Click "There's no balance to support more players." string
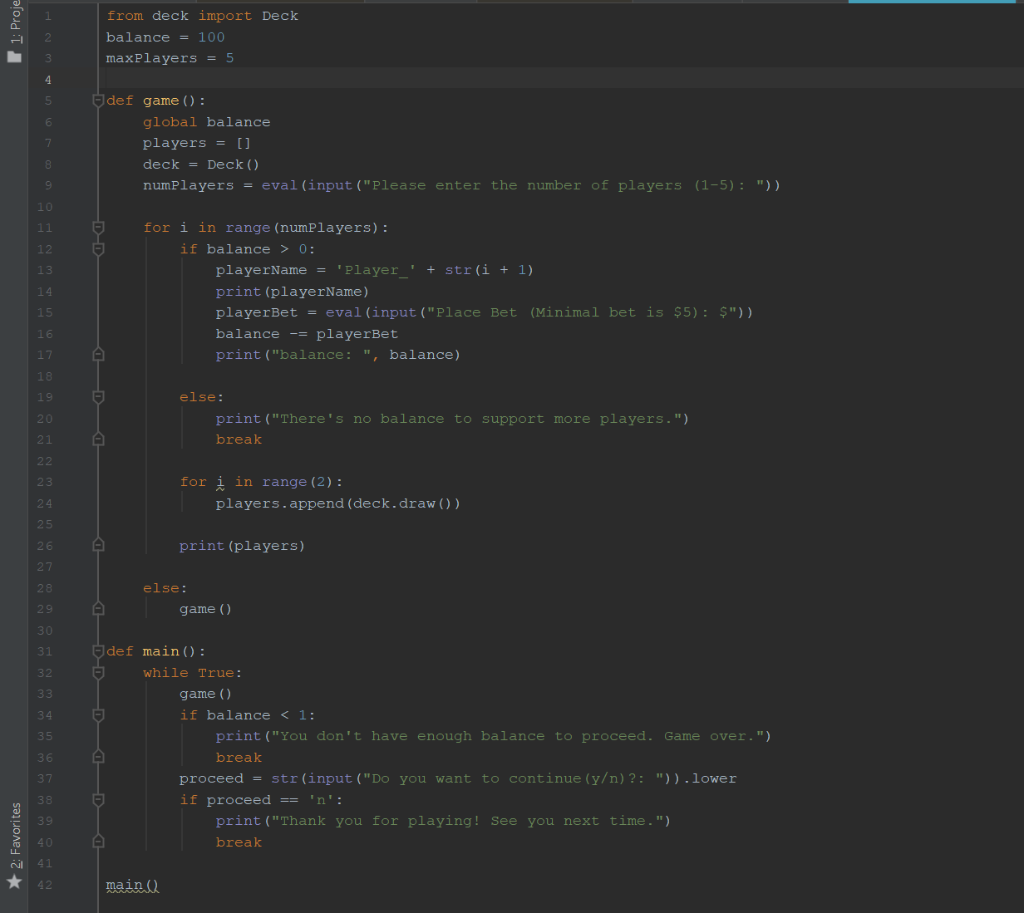This screenshot has height=913, width=1024. click(476, 419)
